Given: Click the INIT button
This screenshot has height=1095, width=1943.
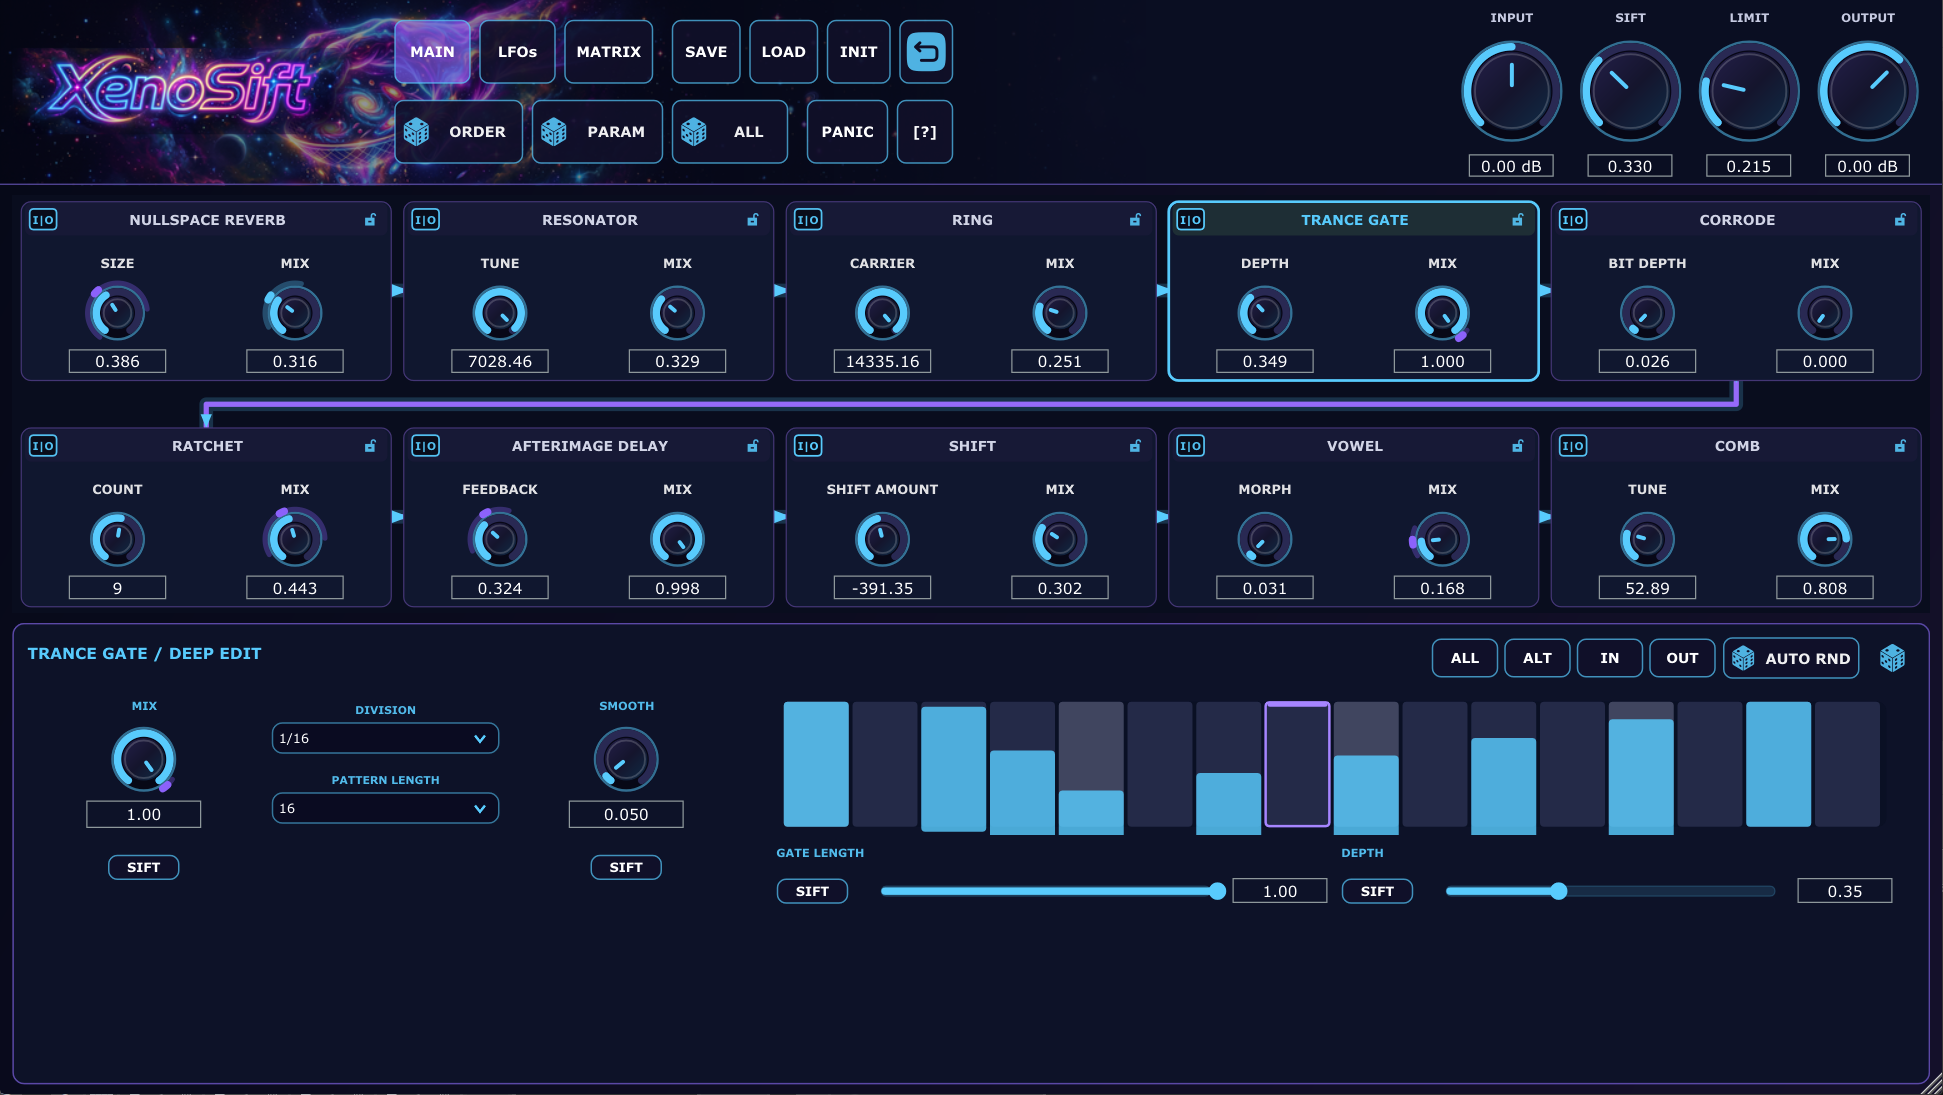Looking at the screenshot, I should pyautogui.click(x=858, y=51).
